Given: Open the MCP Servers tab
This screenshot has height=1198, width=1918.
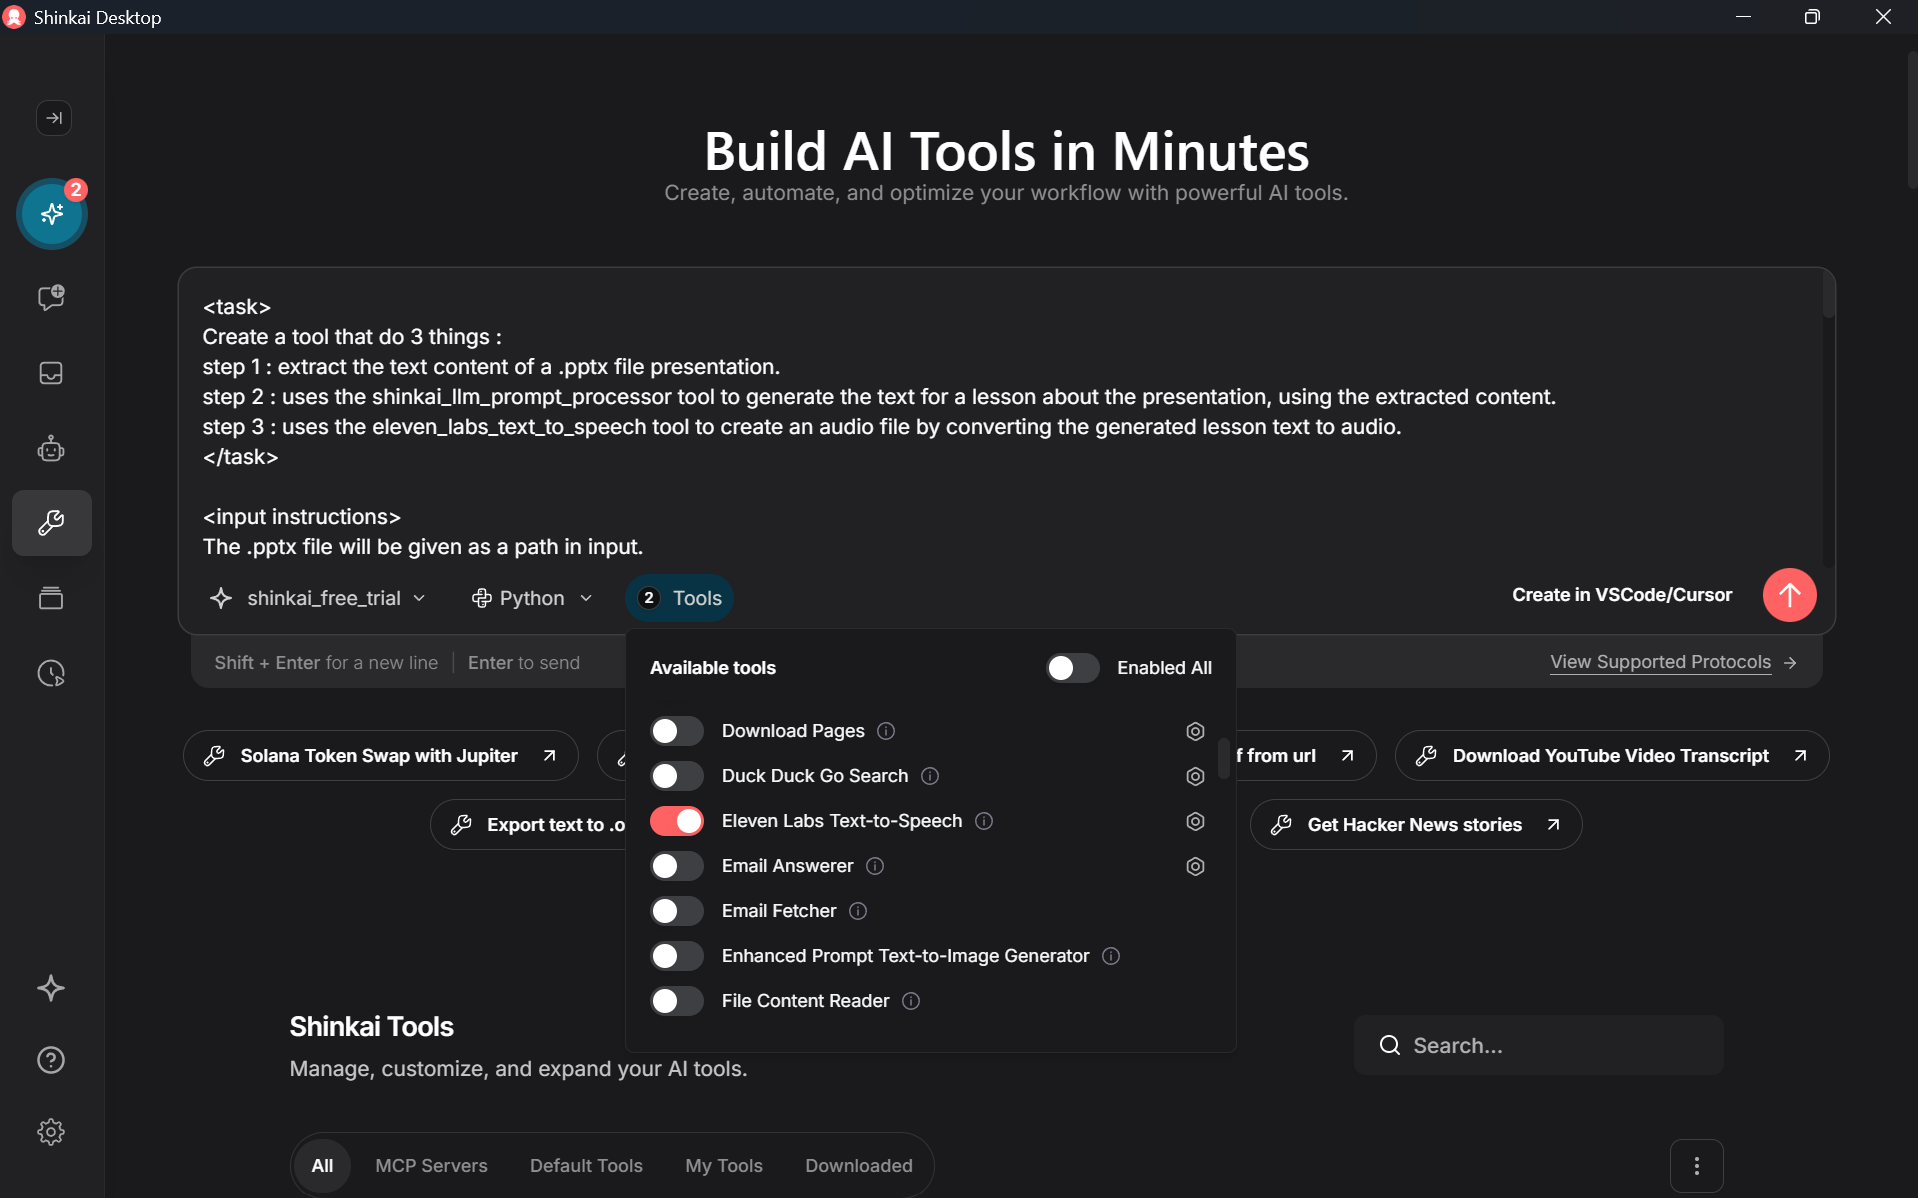Looking at the screenshot, I should [431, 1165].
